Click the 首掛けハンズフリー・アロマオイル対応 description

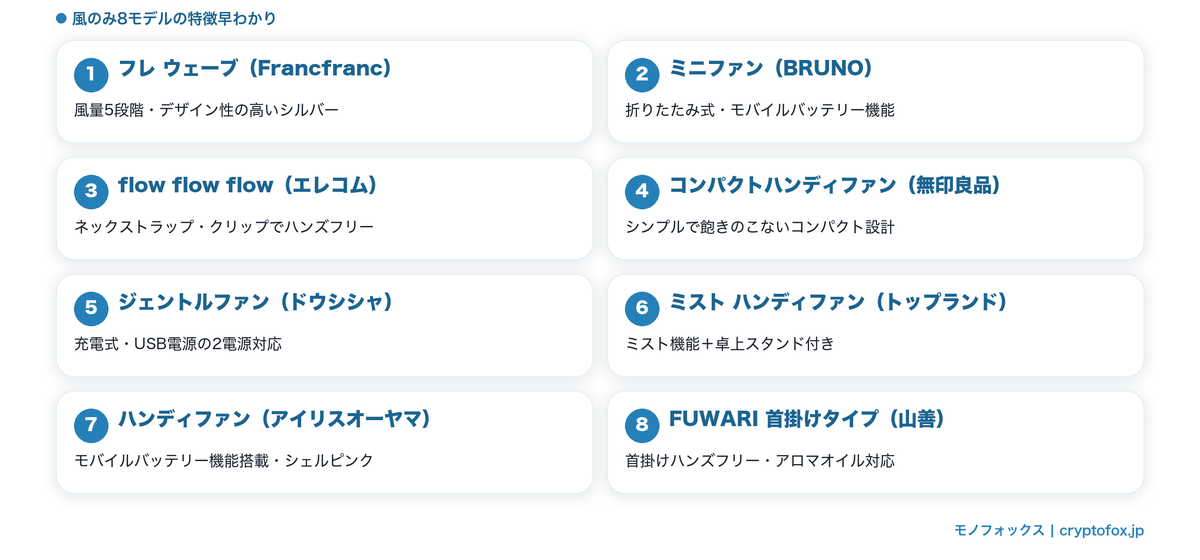760,461
